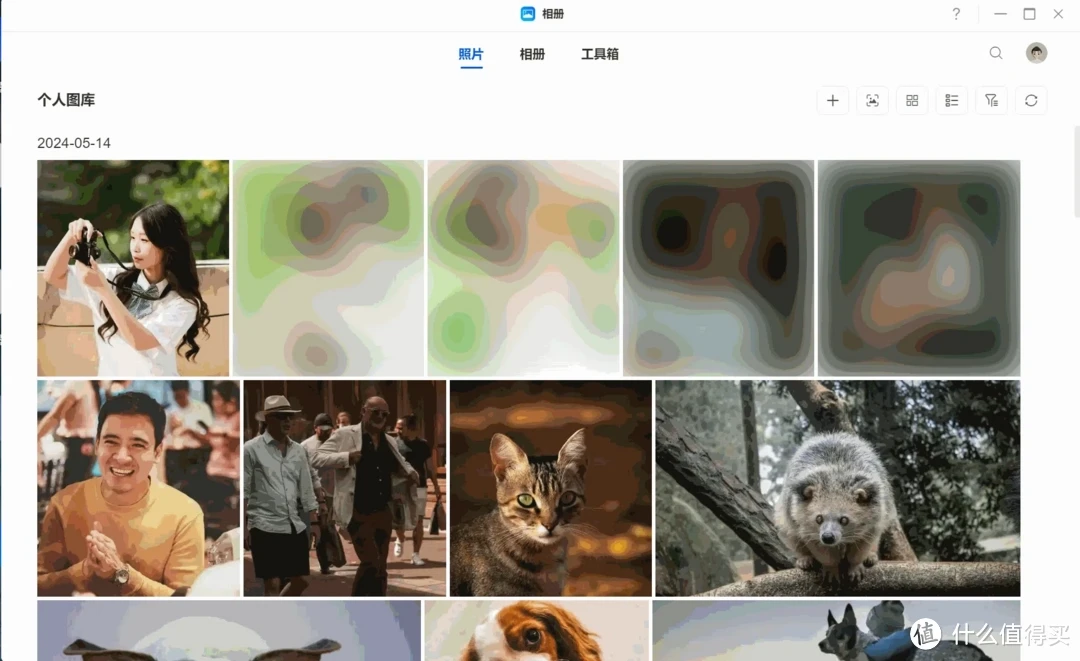Viewport: 1080px width, 661px height.
Task: Switch to the 相册 tab
Action: coord(532,54)
